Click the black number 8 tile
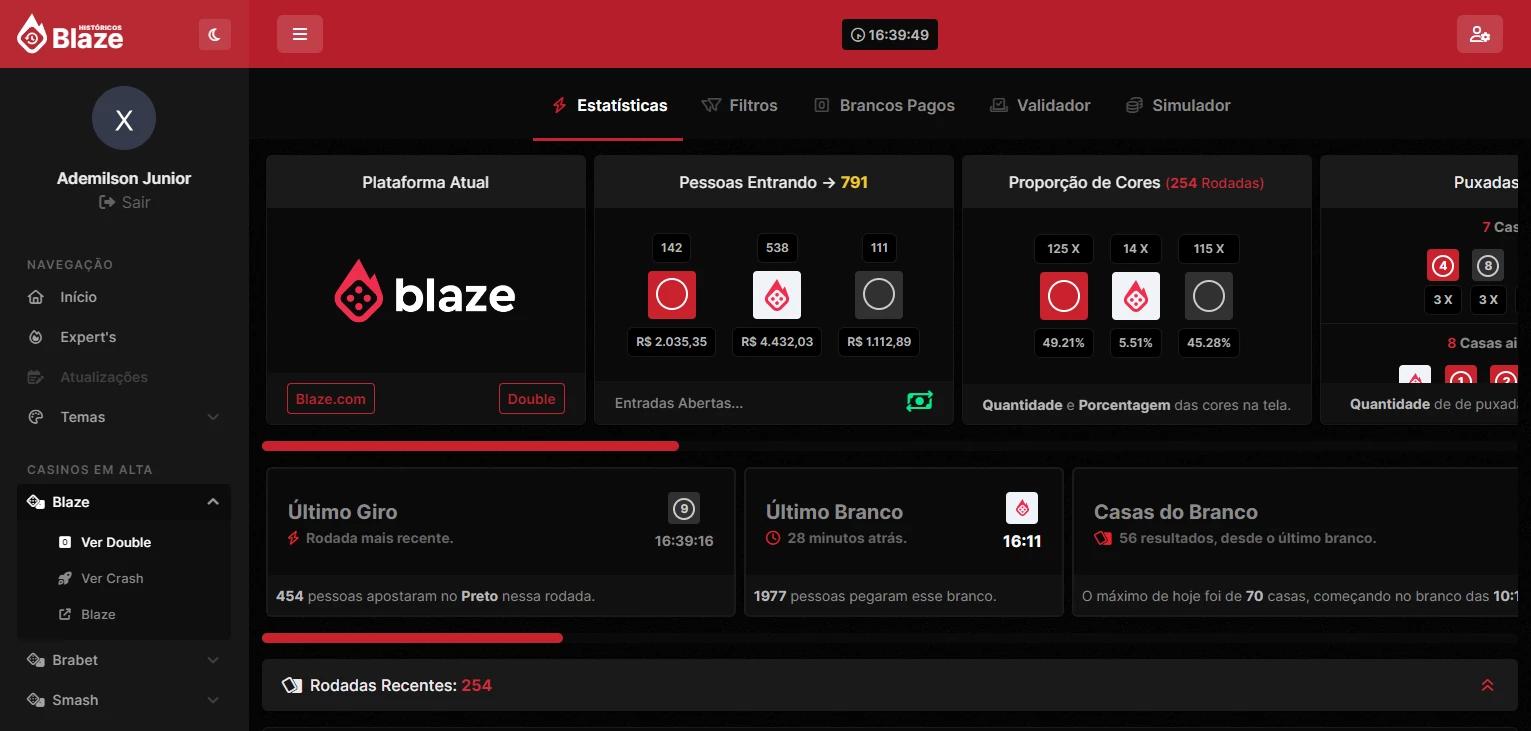This screenshot has height=731, width=1531. 1488,266
